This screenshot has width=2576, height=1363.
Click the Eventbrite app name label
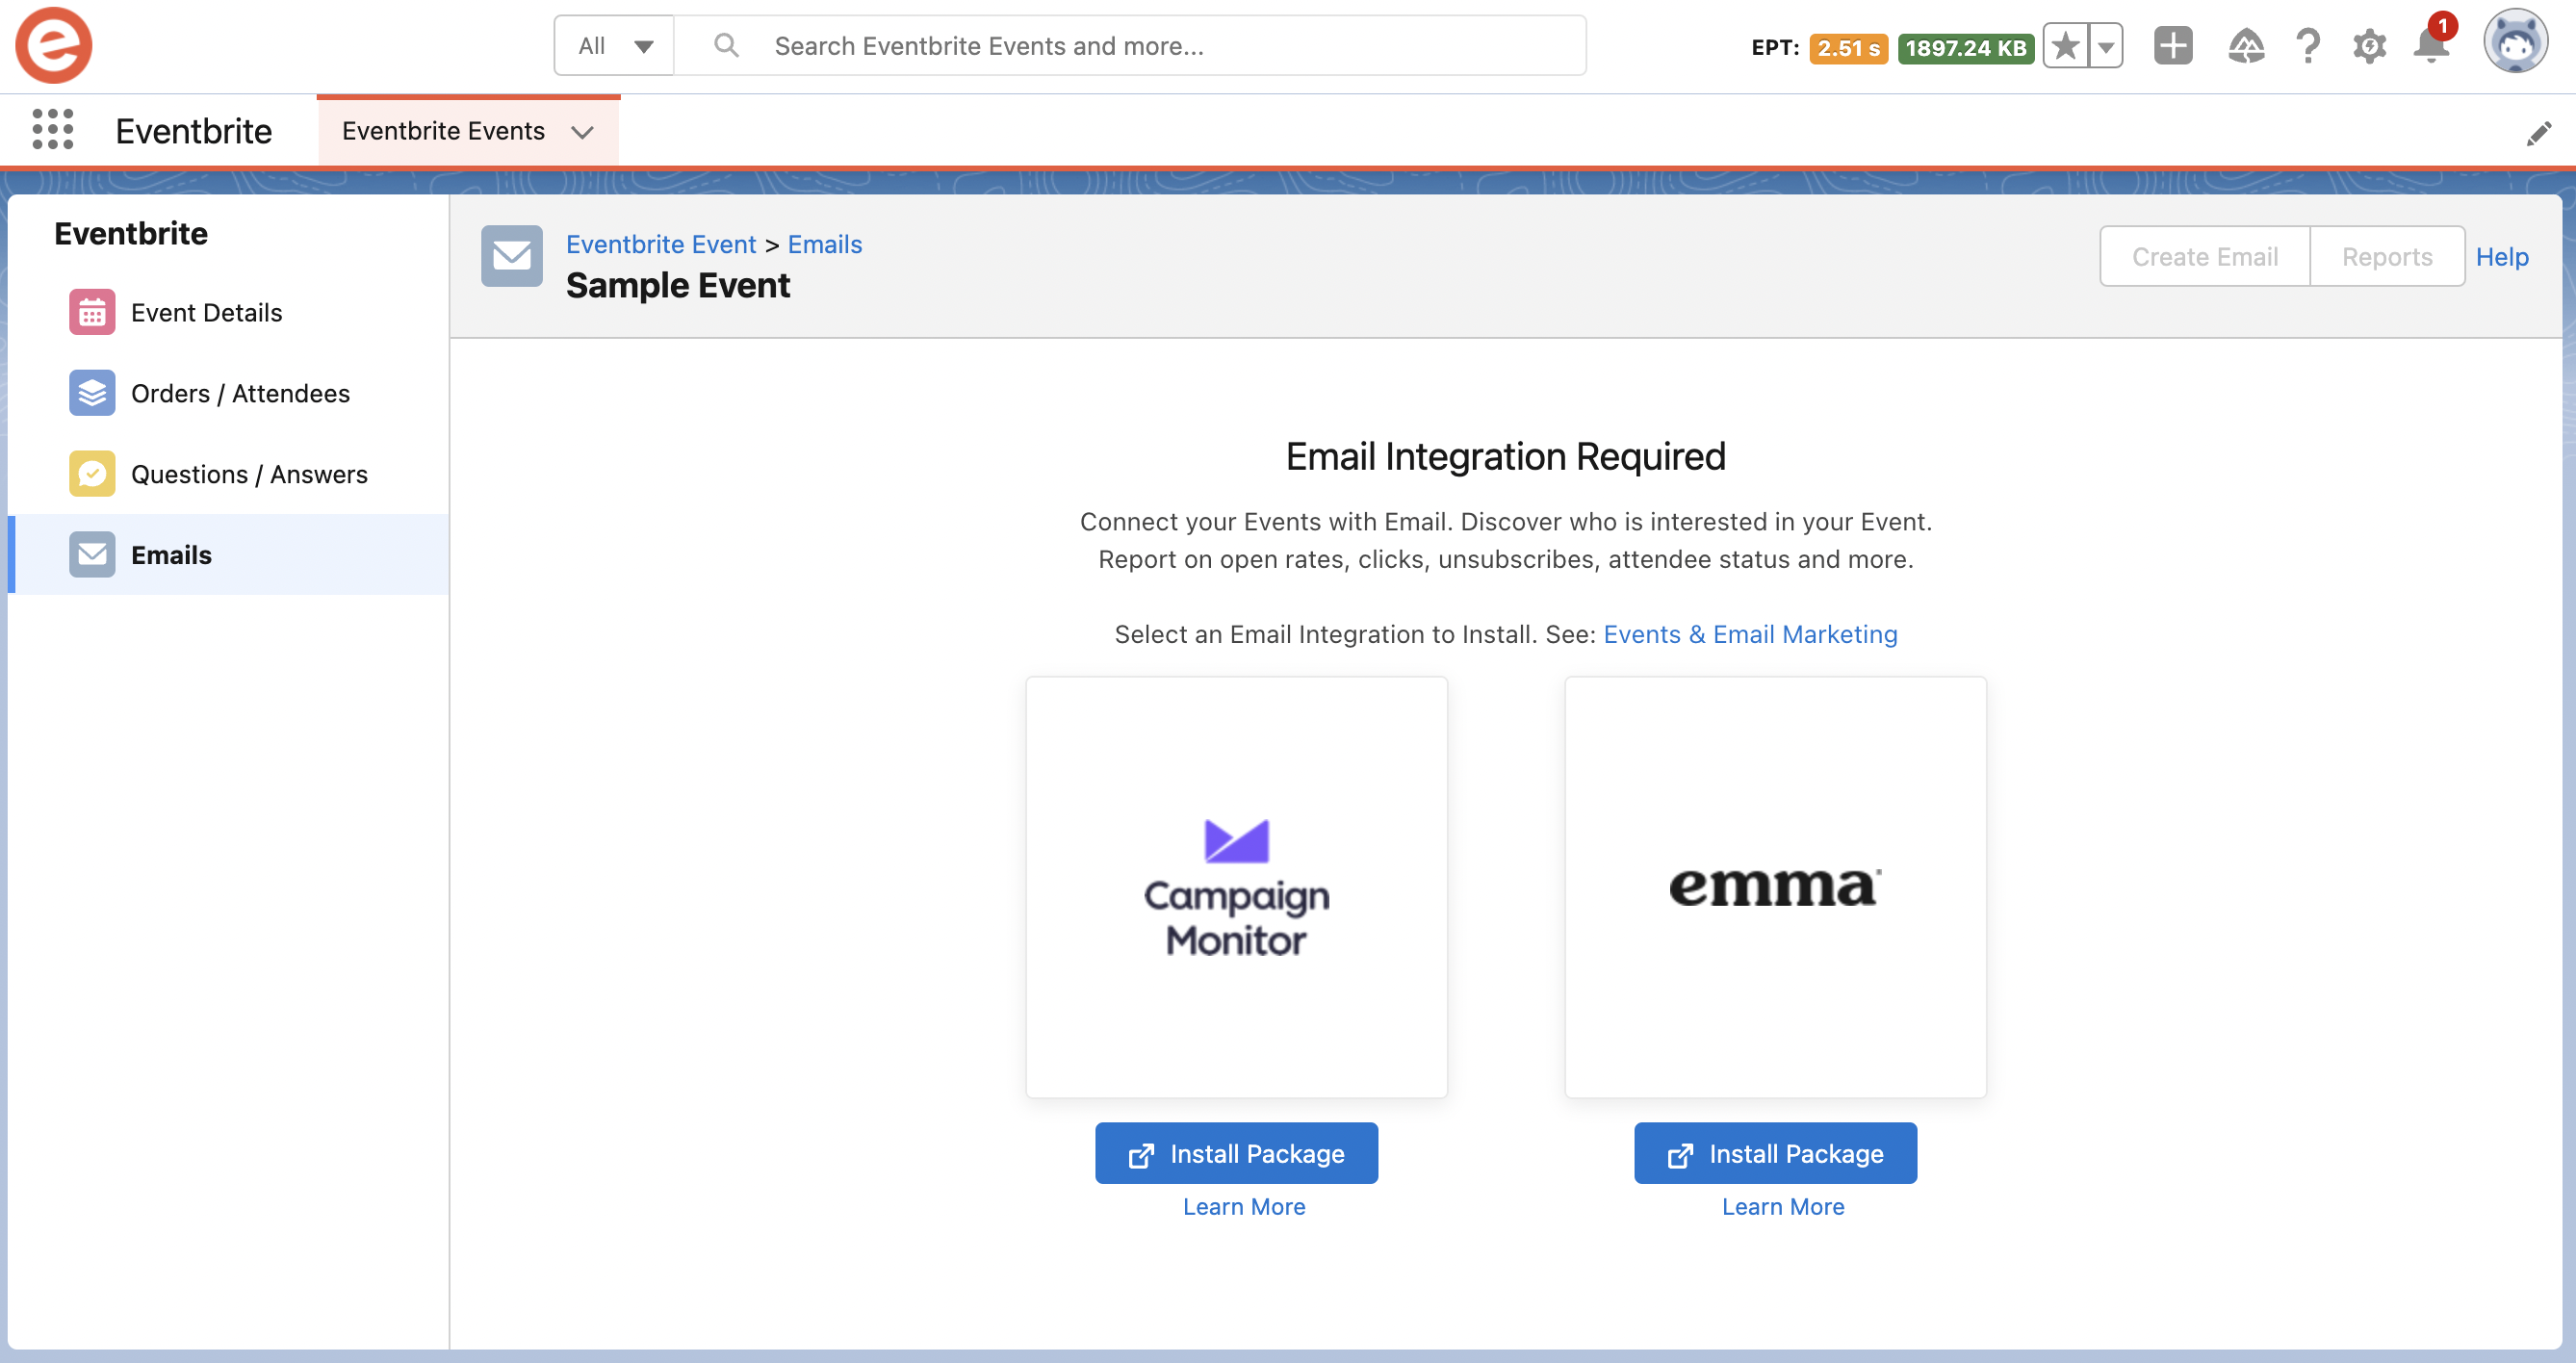(x=193, y=131)
